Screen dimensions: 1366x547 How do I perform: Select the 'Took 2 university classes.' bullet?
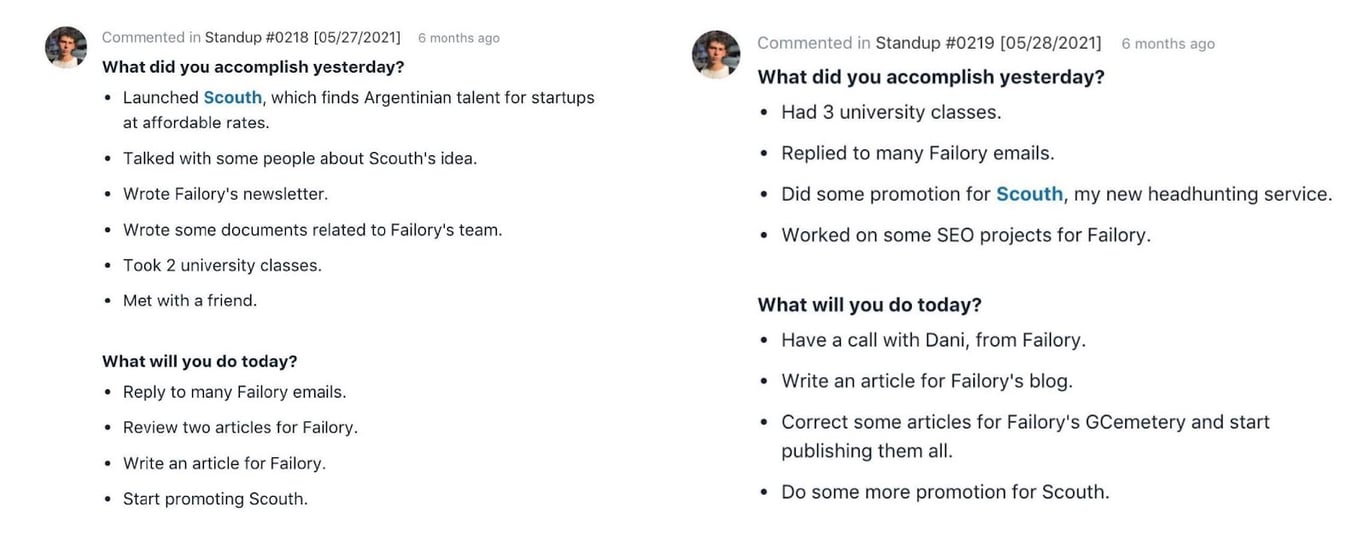click(222, 265)
